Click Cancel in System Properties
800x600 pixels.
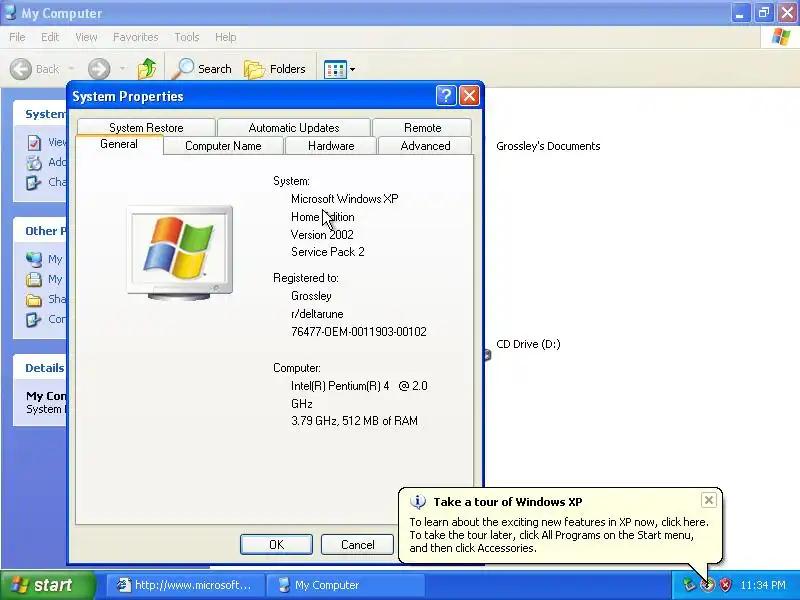357,544
